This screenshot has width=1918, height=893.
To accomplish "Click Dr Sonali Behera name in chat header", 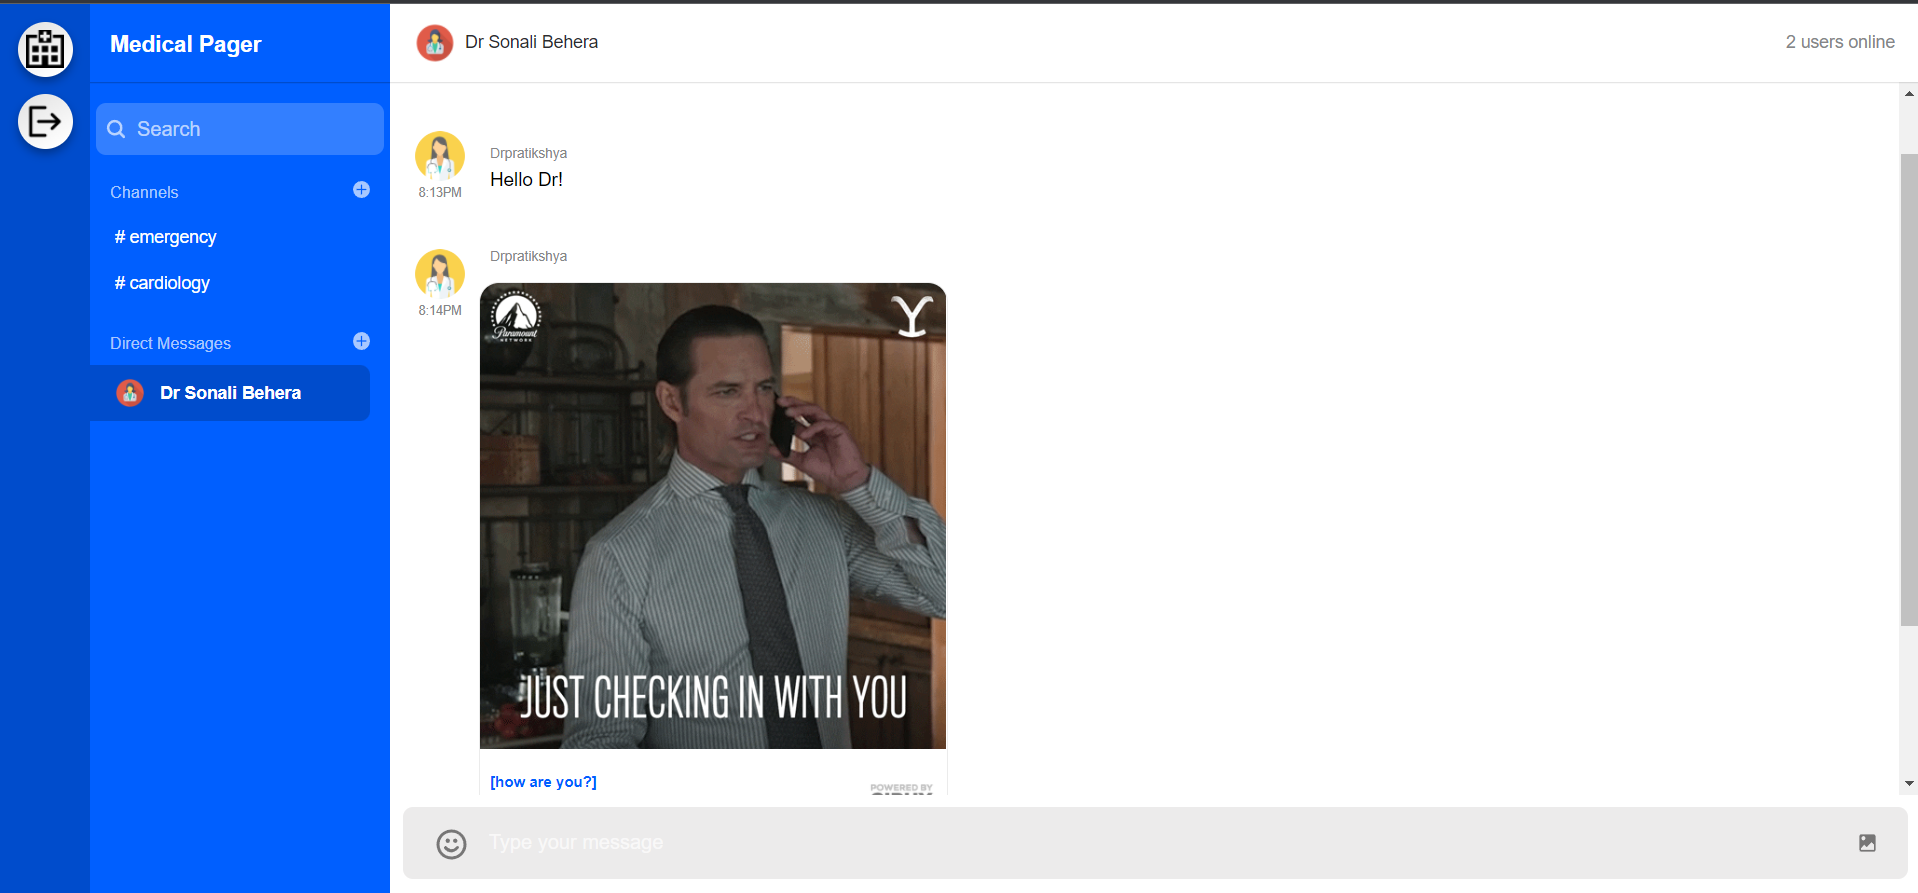I will tap(531, 42).
